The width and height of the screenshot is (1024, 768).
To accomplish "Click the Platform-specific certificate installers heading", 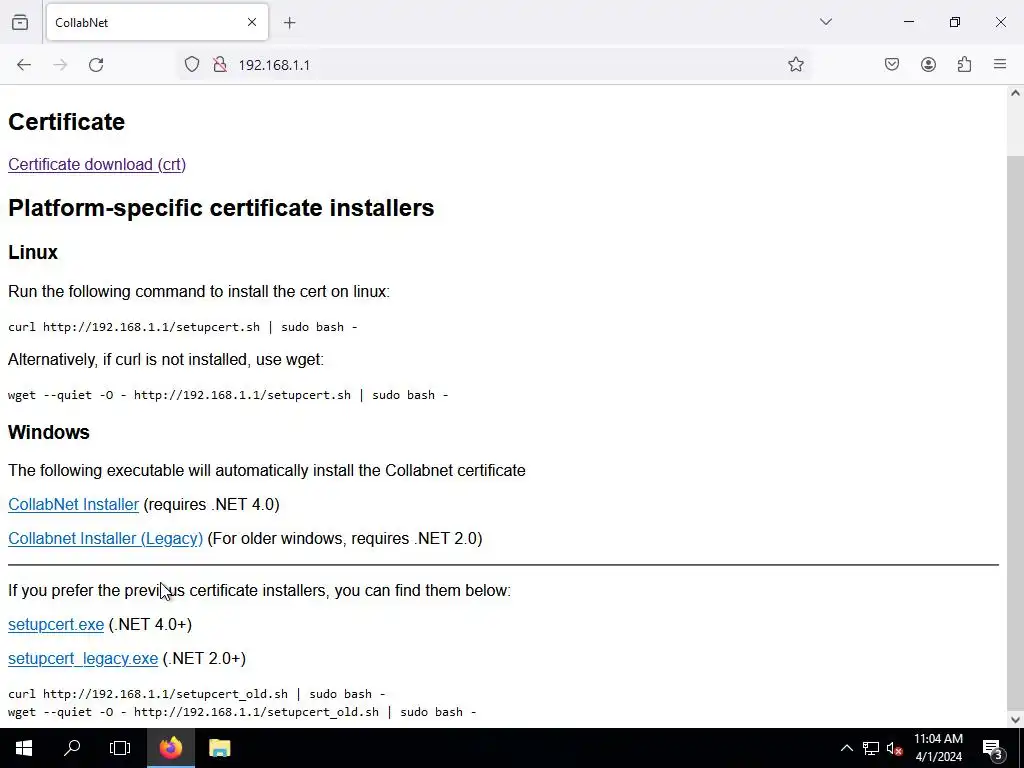I will click(x=221, y=208).
